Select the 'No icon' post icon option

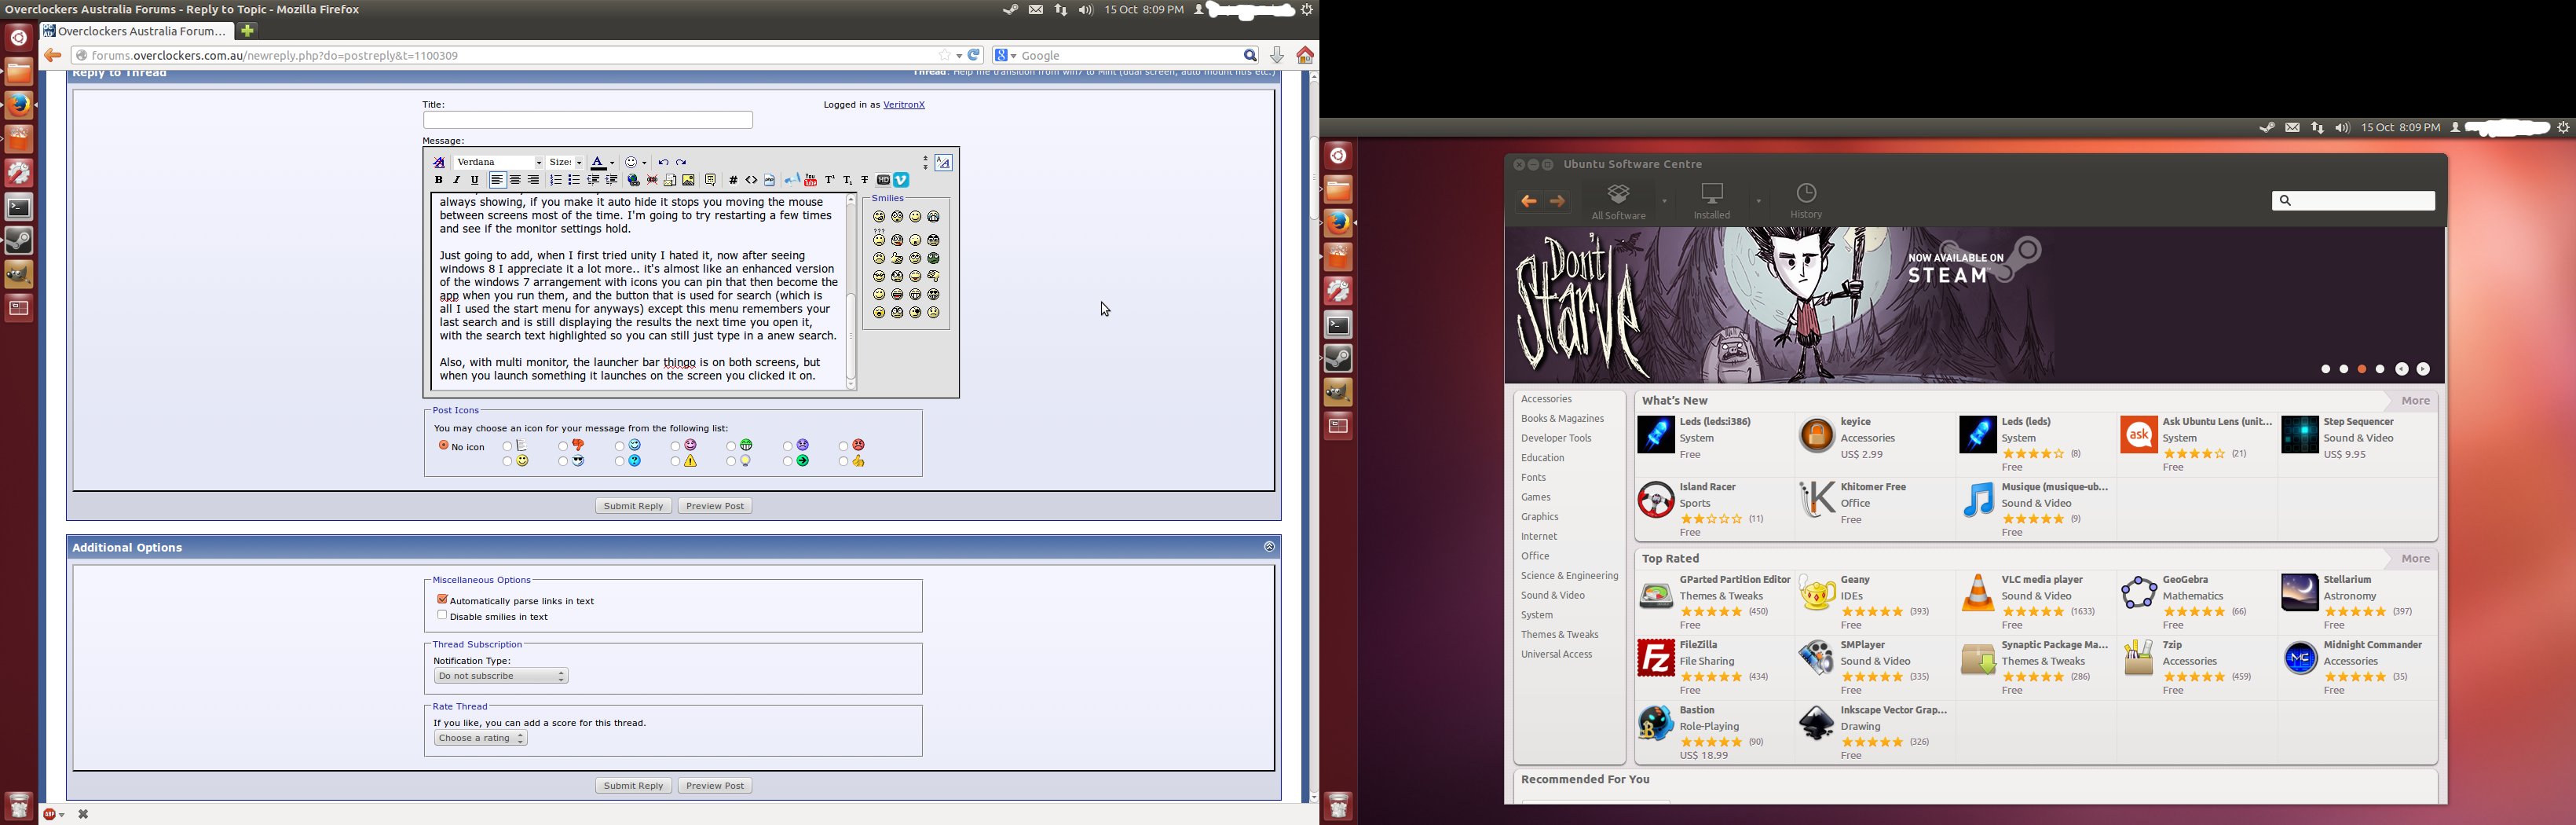tap(444, 446)
